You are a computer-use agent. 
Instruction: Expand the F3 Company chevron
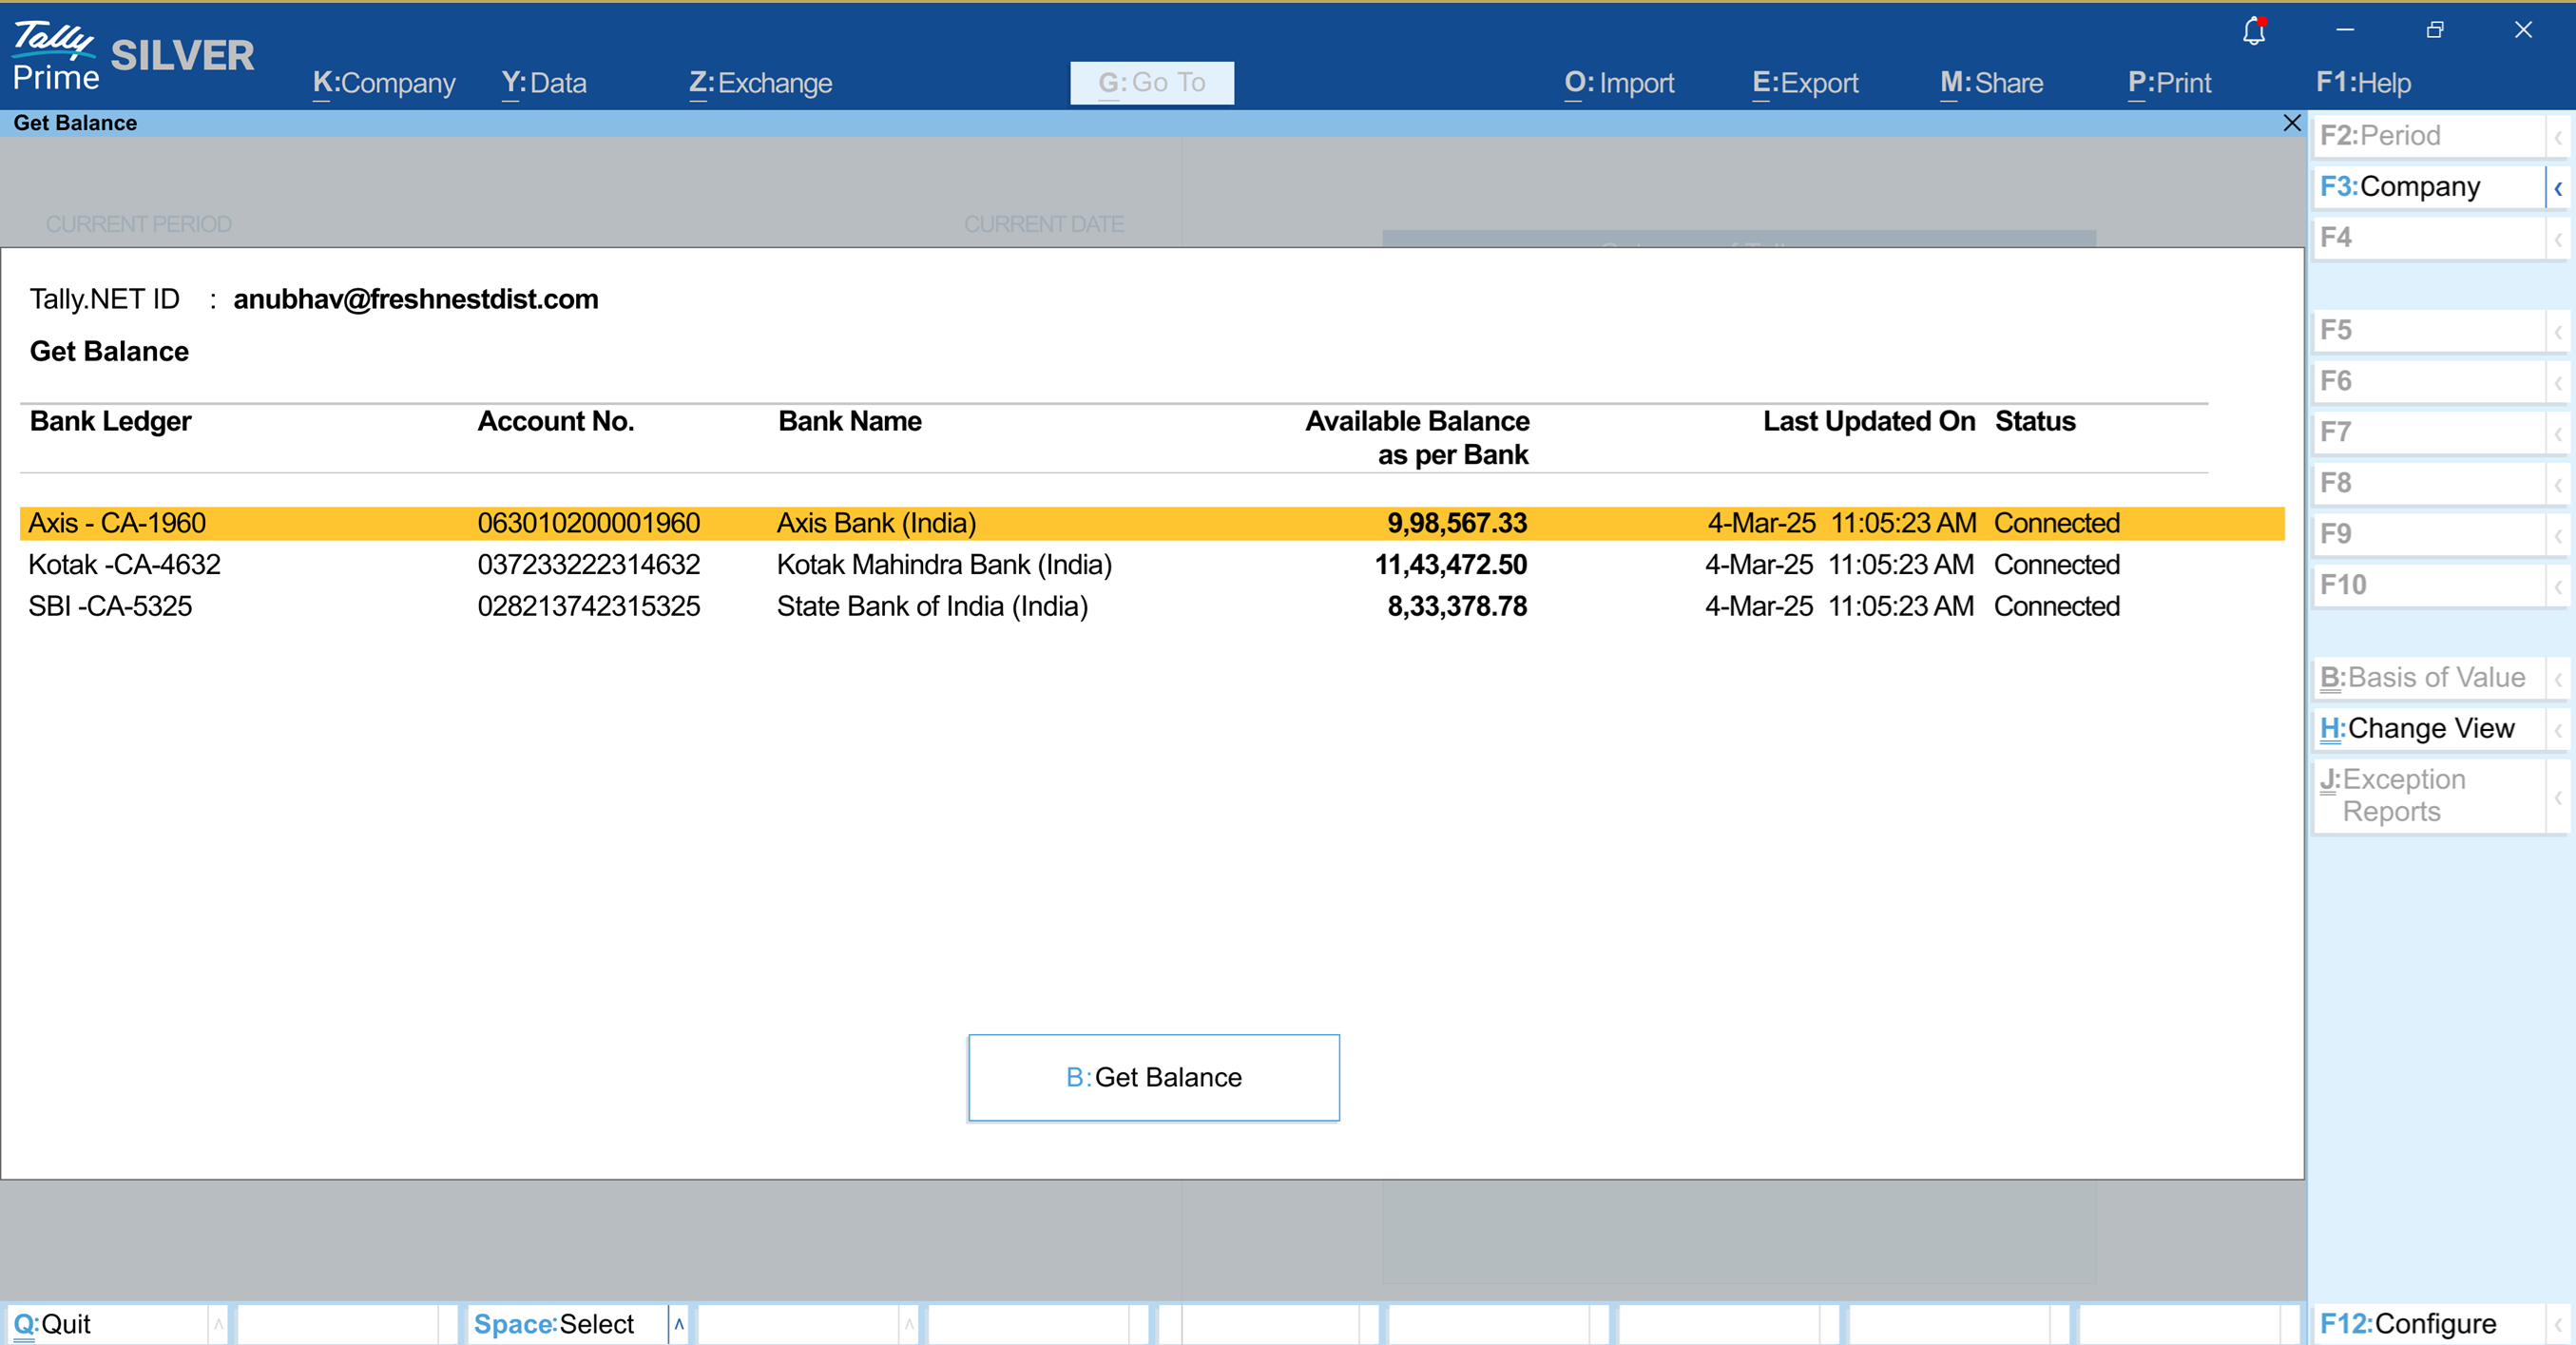[2557, 188]
